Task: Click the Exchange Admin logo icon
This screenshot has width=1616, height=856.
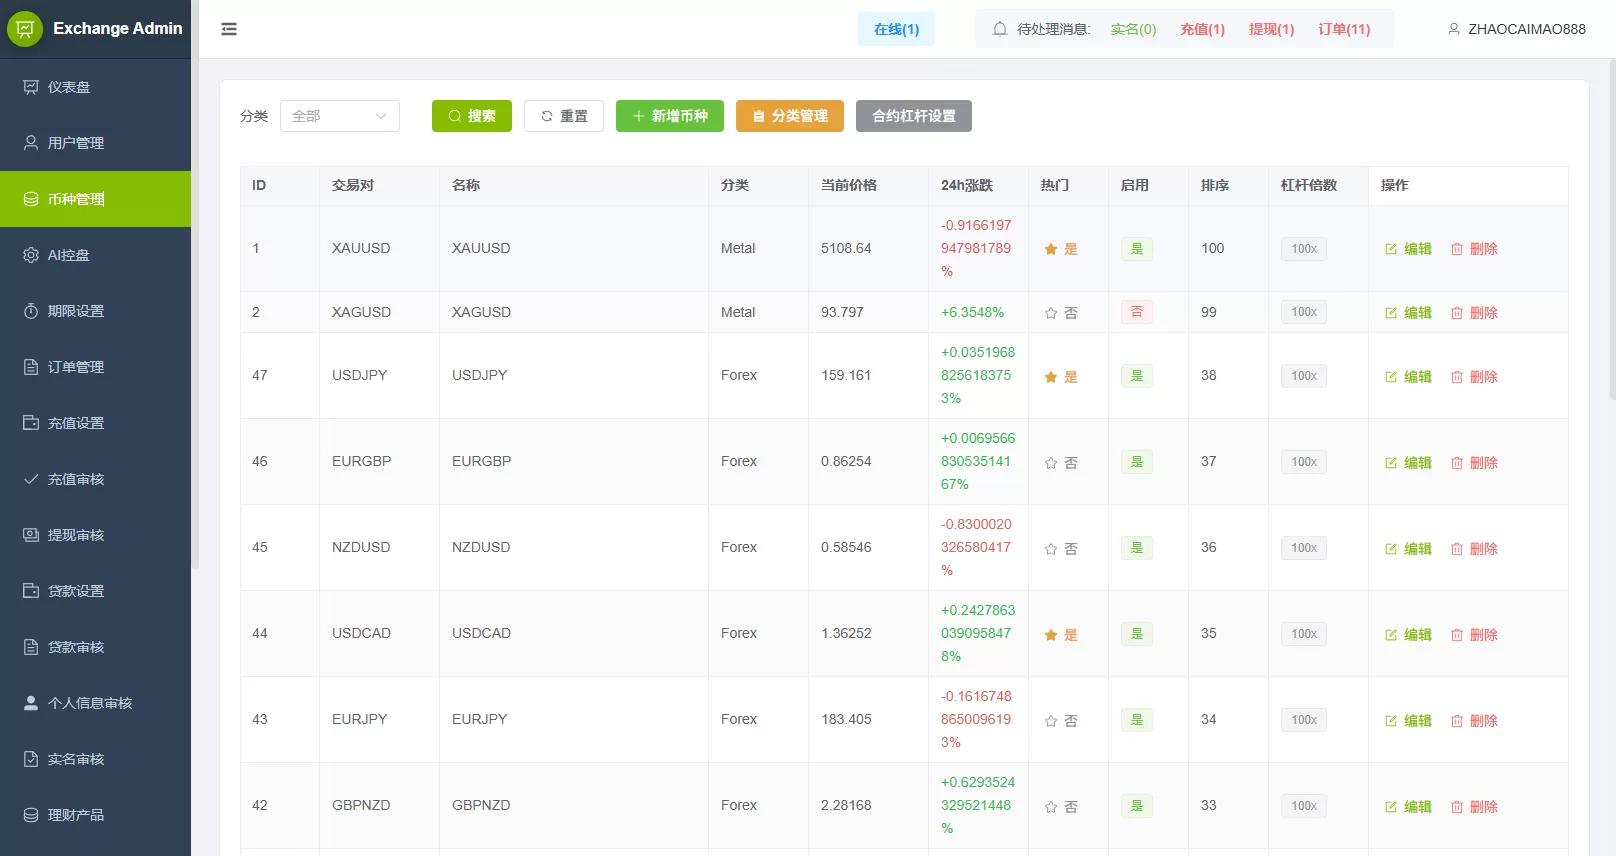Action: (25, 29)
